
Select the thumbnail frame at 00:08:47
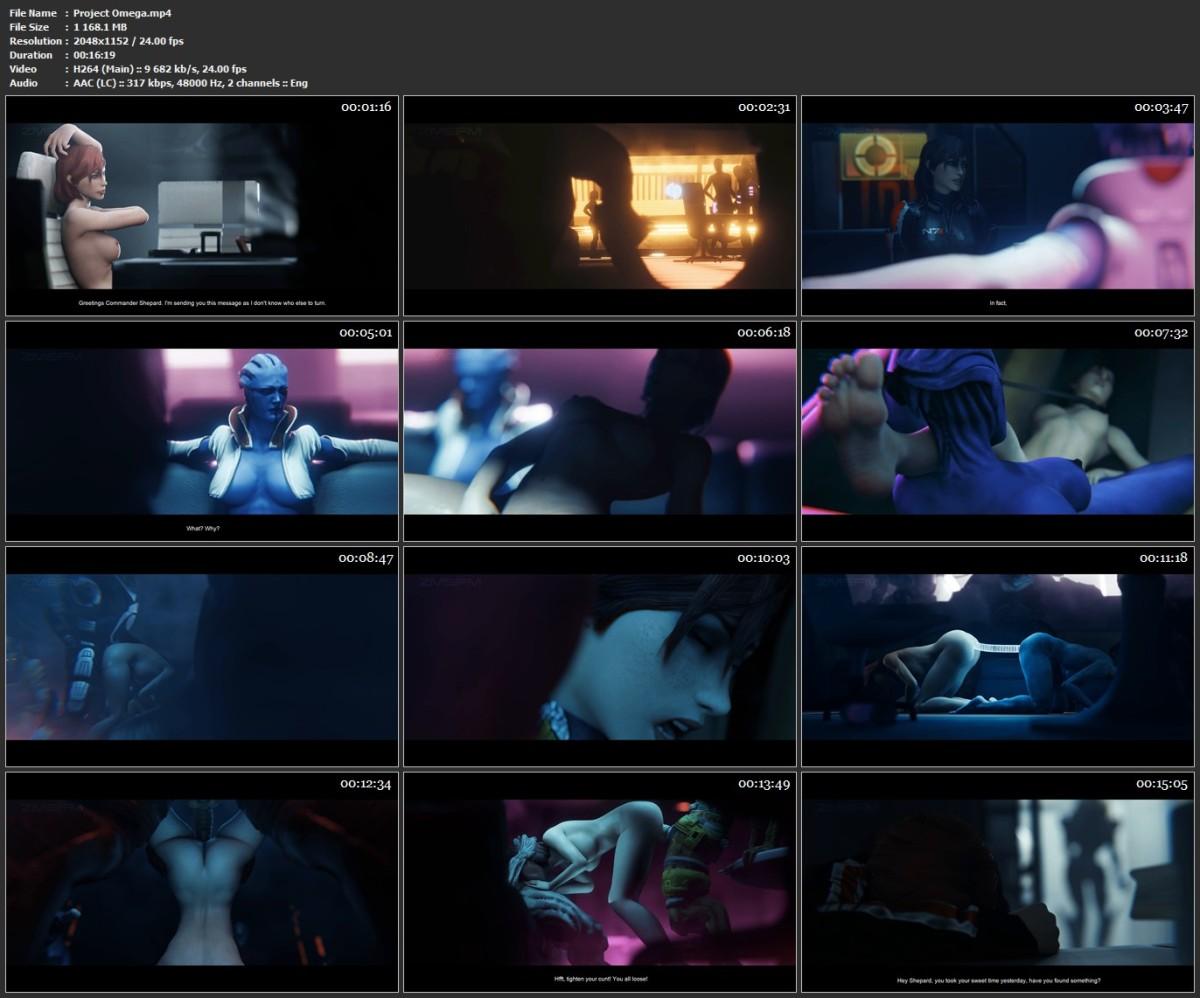tap(202, 657)
